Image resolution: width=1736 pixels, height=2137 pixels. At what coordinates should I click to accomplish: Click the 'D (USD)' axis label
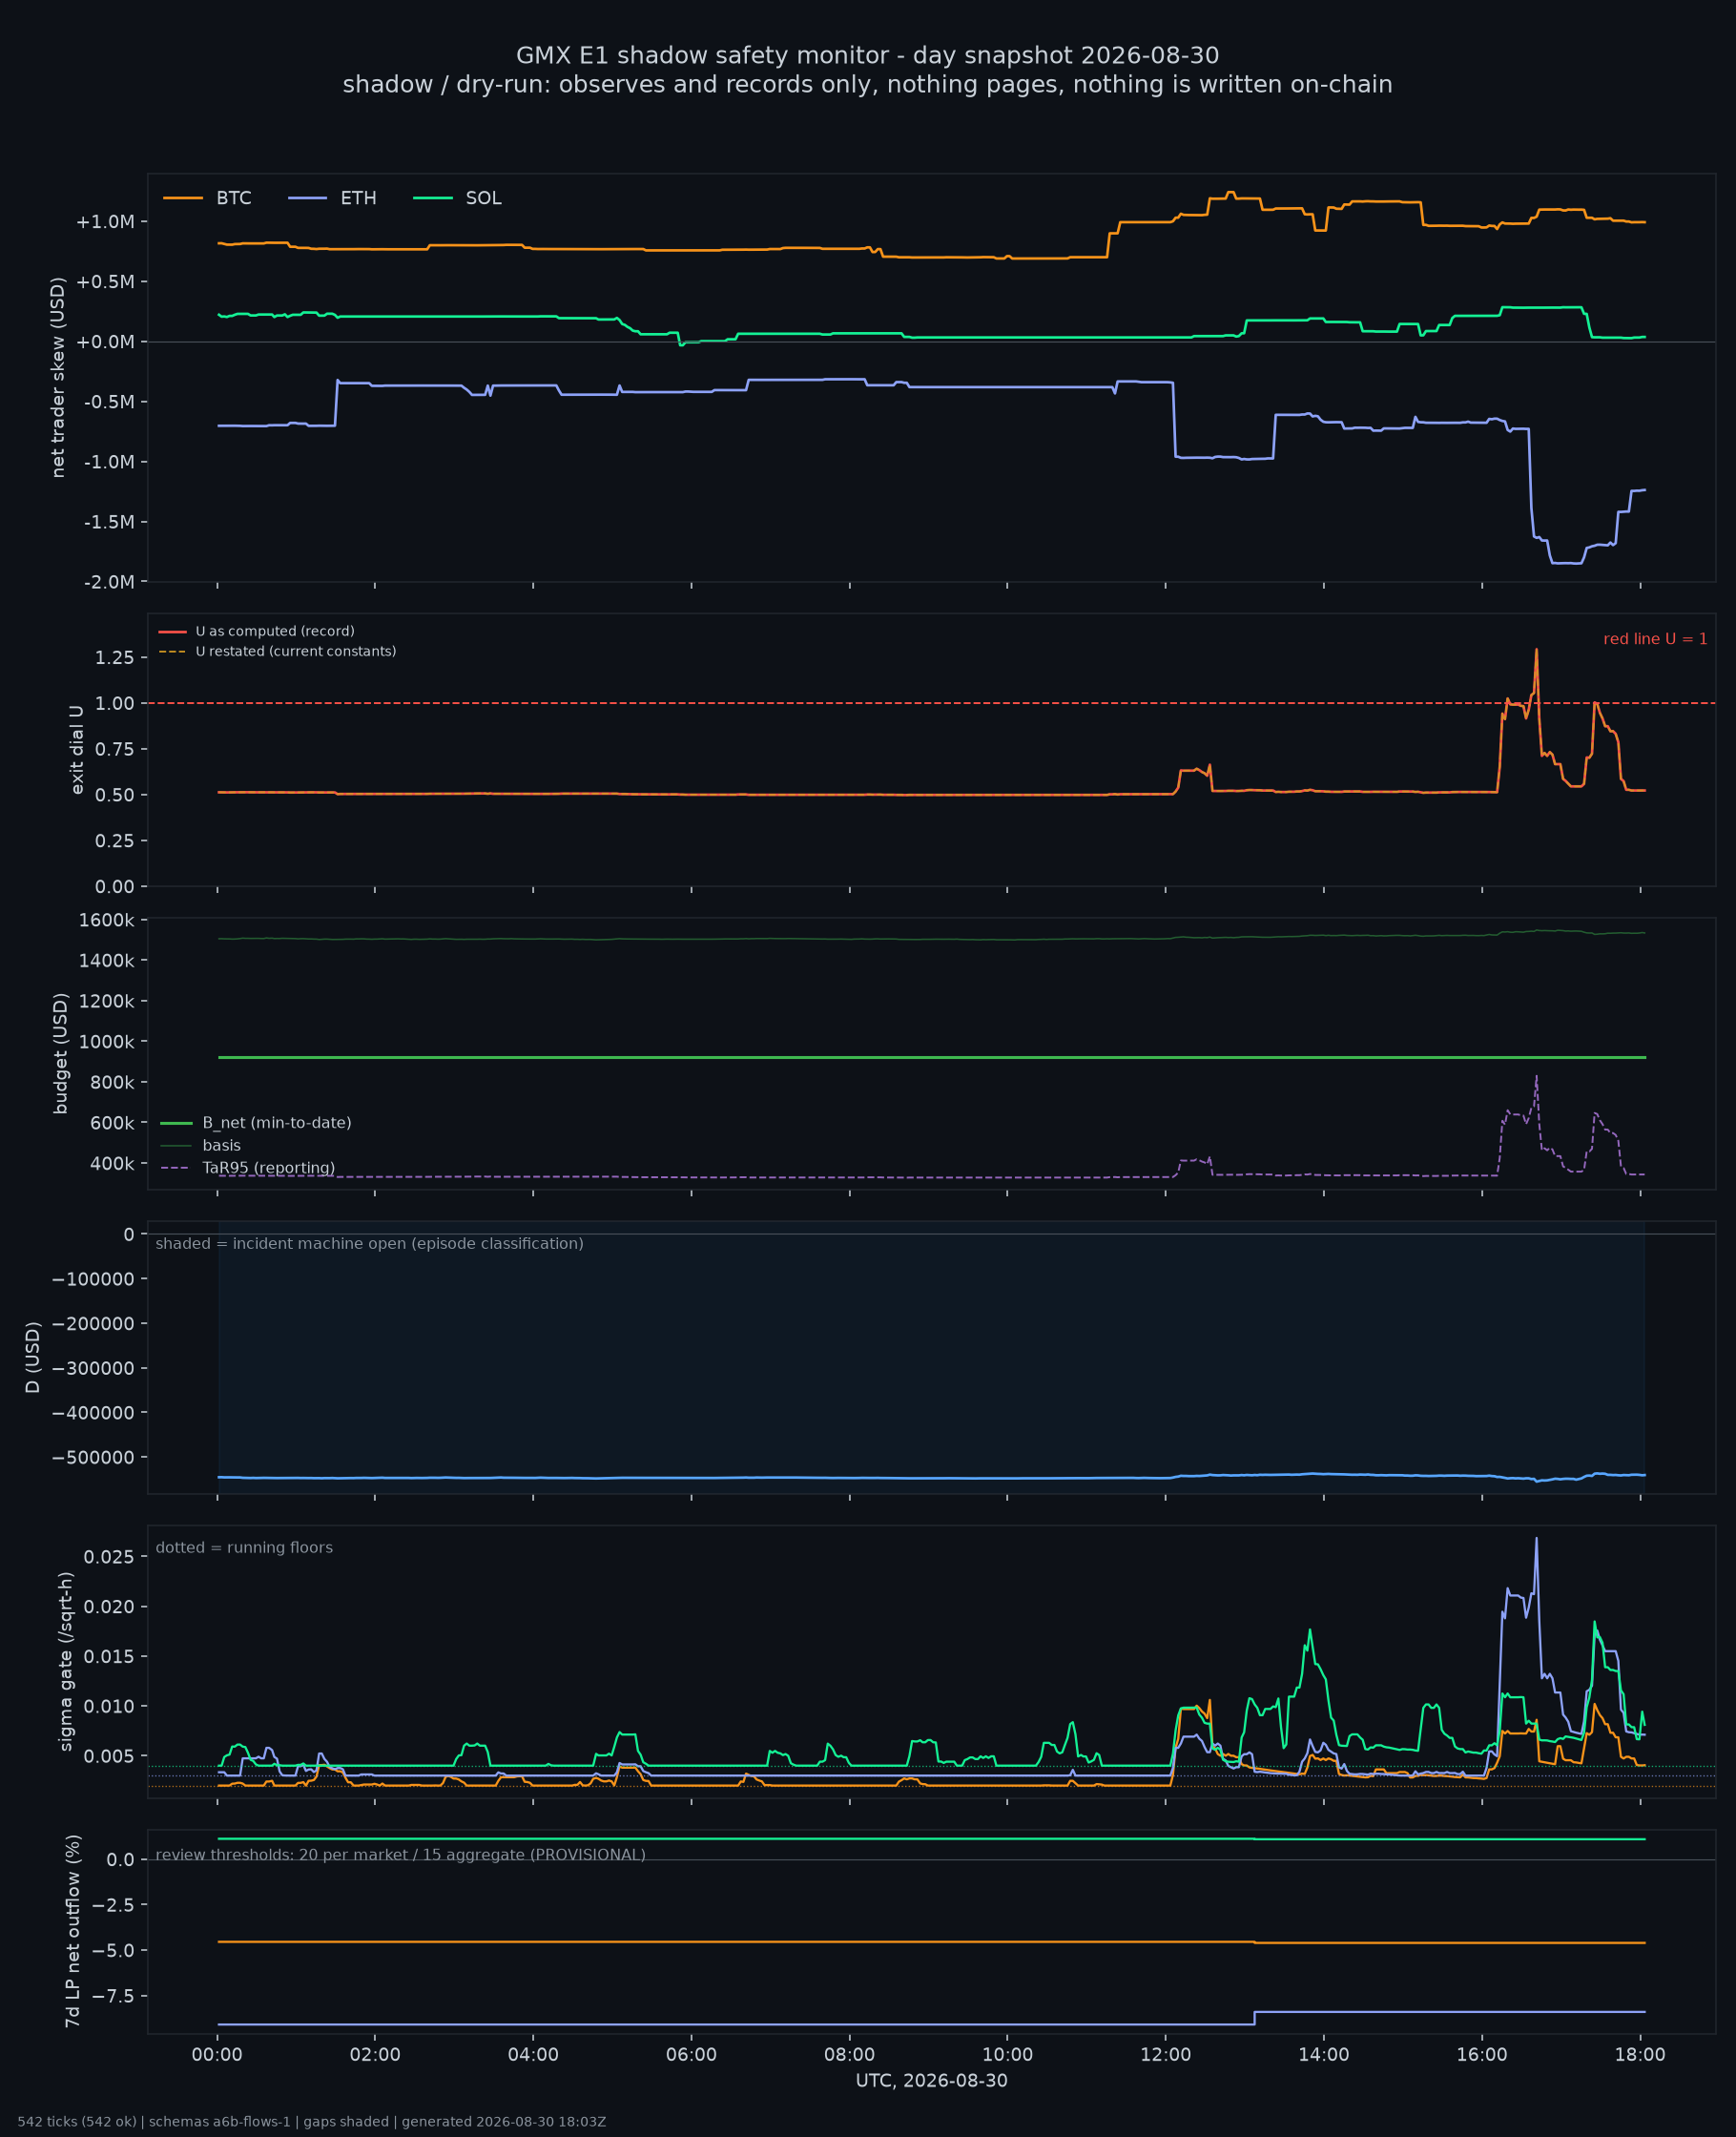[33, 1357]
